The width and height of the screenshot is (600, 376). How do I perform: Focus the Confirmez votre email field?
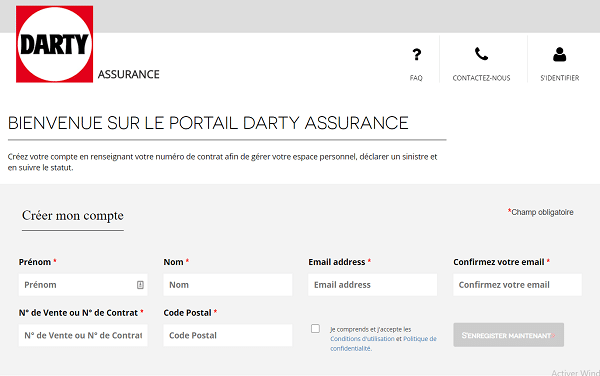point(517,285)
